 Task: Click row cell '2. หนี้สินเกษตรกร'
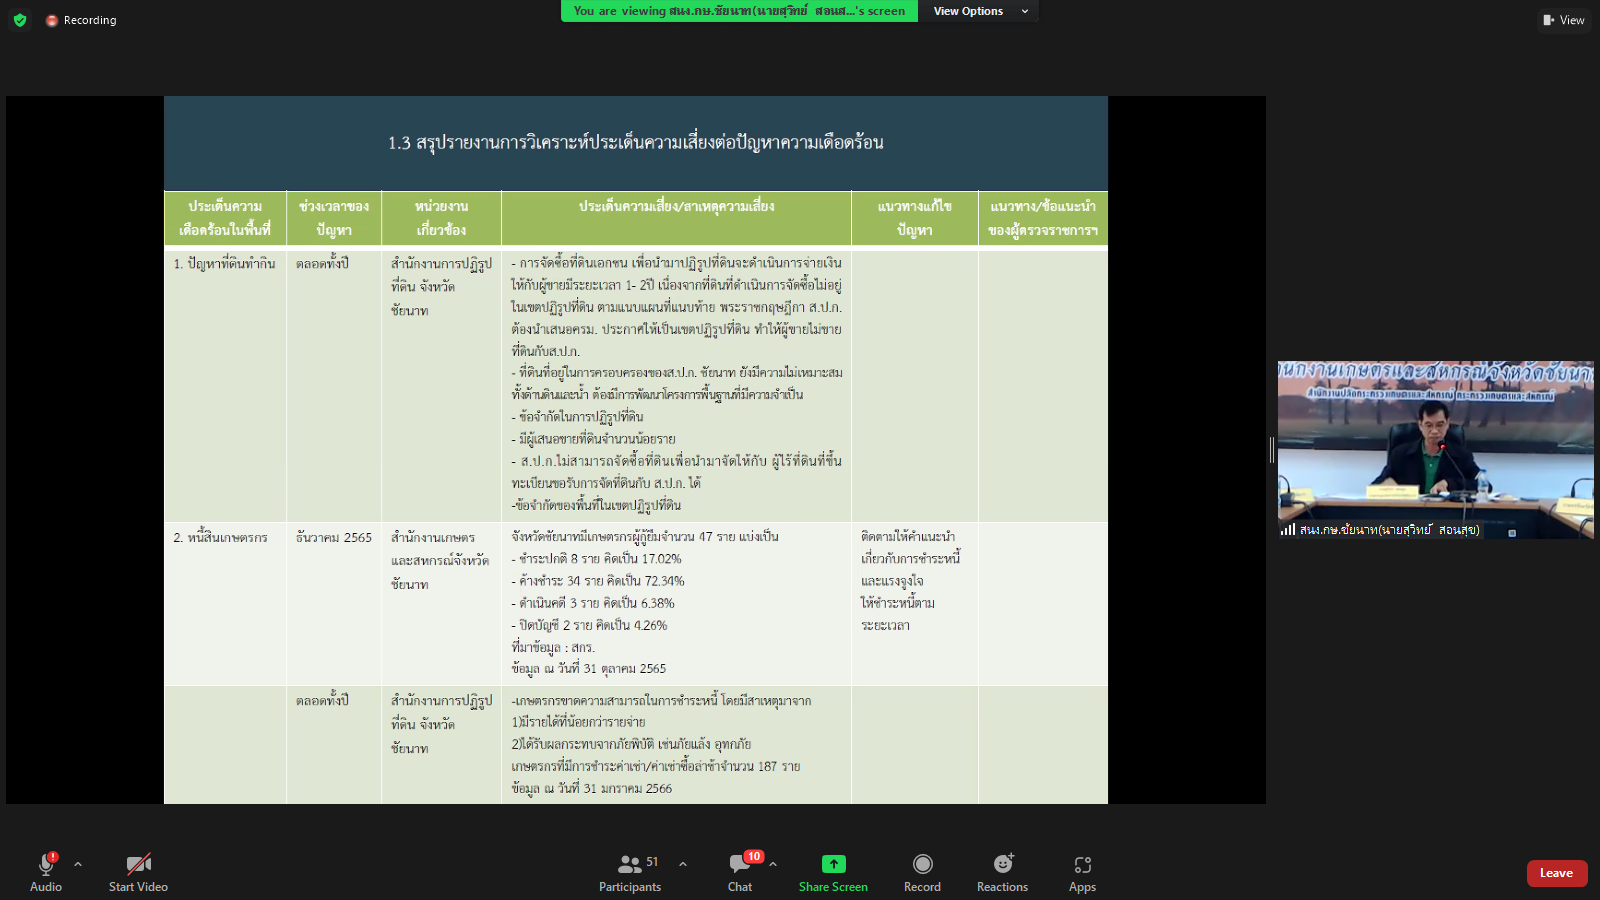[x=221, y=538]
